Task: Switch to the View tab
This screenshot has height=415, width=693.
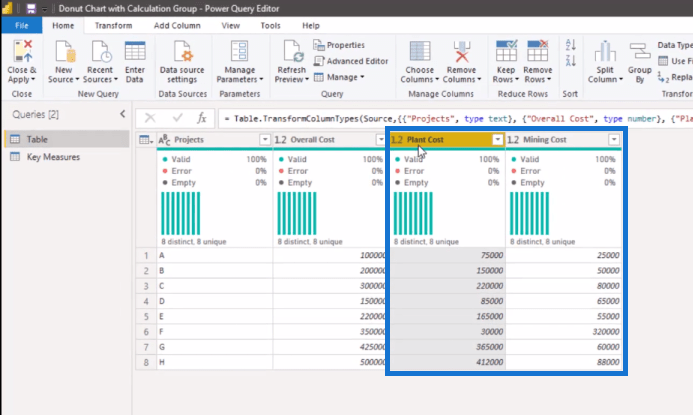Action: [x=230, y=26]
